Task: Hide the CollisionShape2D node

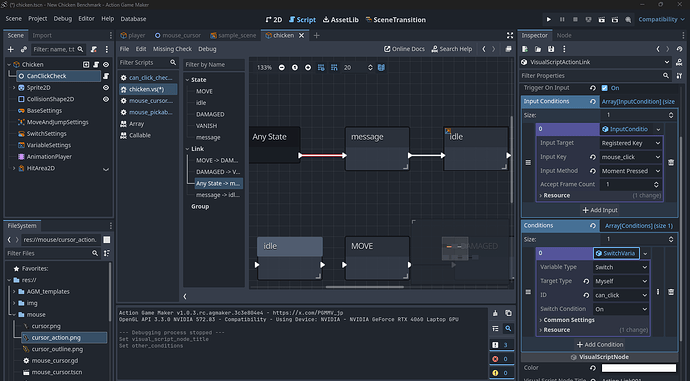Action: click(x=106, y=99)
